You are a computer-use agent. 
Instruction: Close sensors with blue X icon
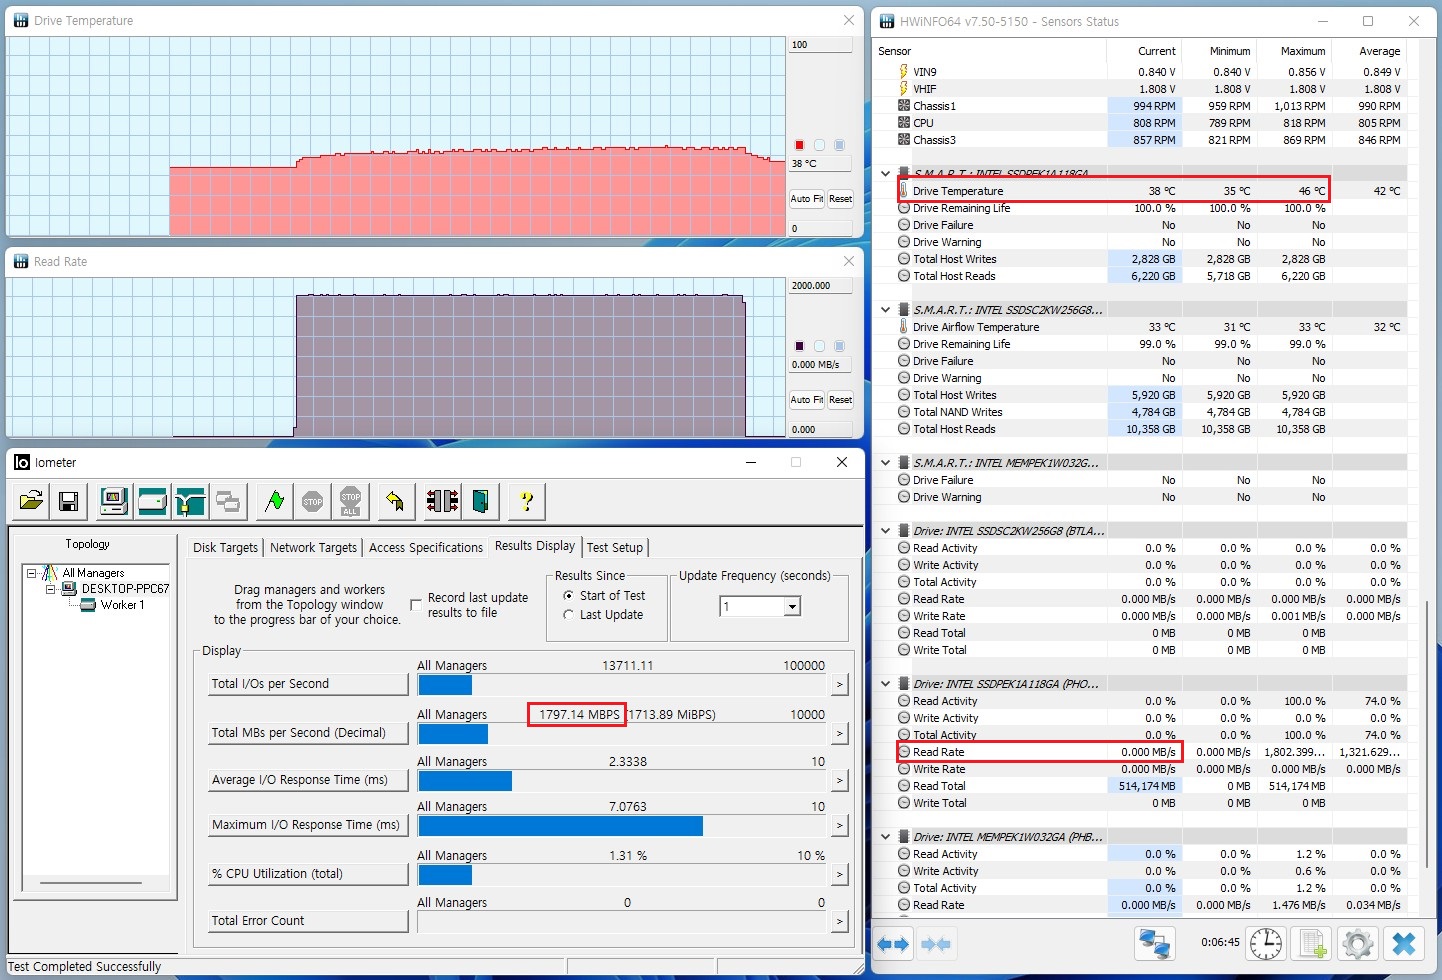pos(1404,944)
